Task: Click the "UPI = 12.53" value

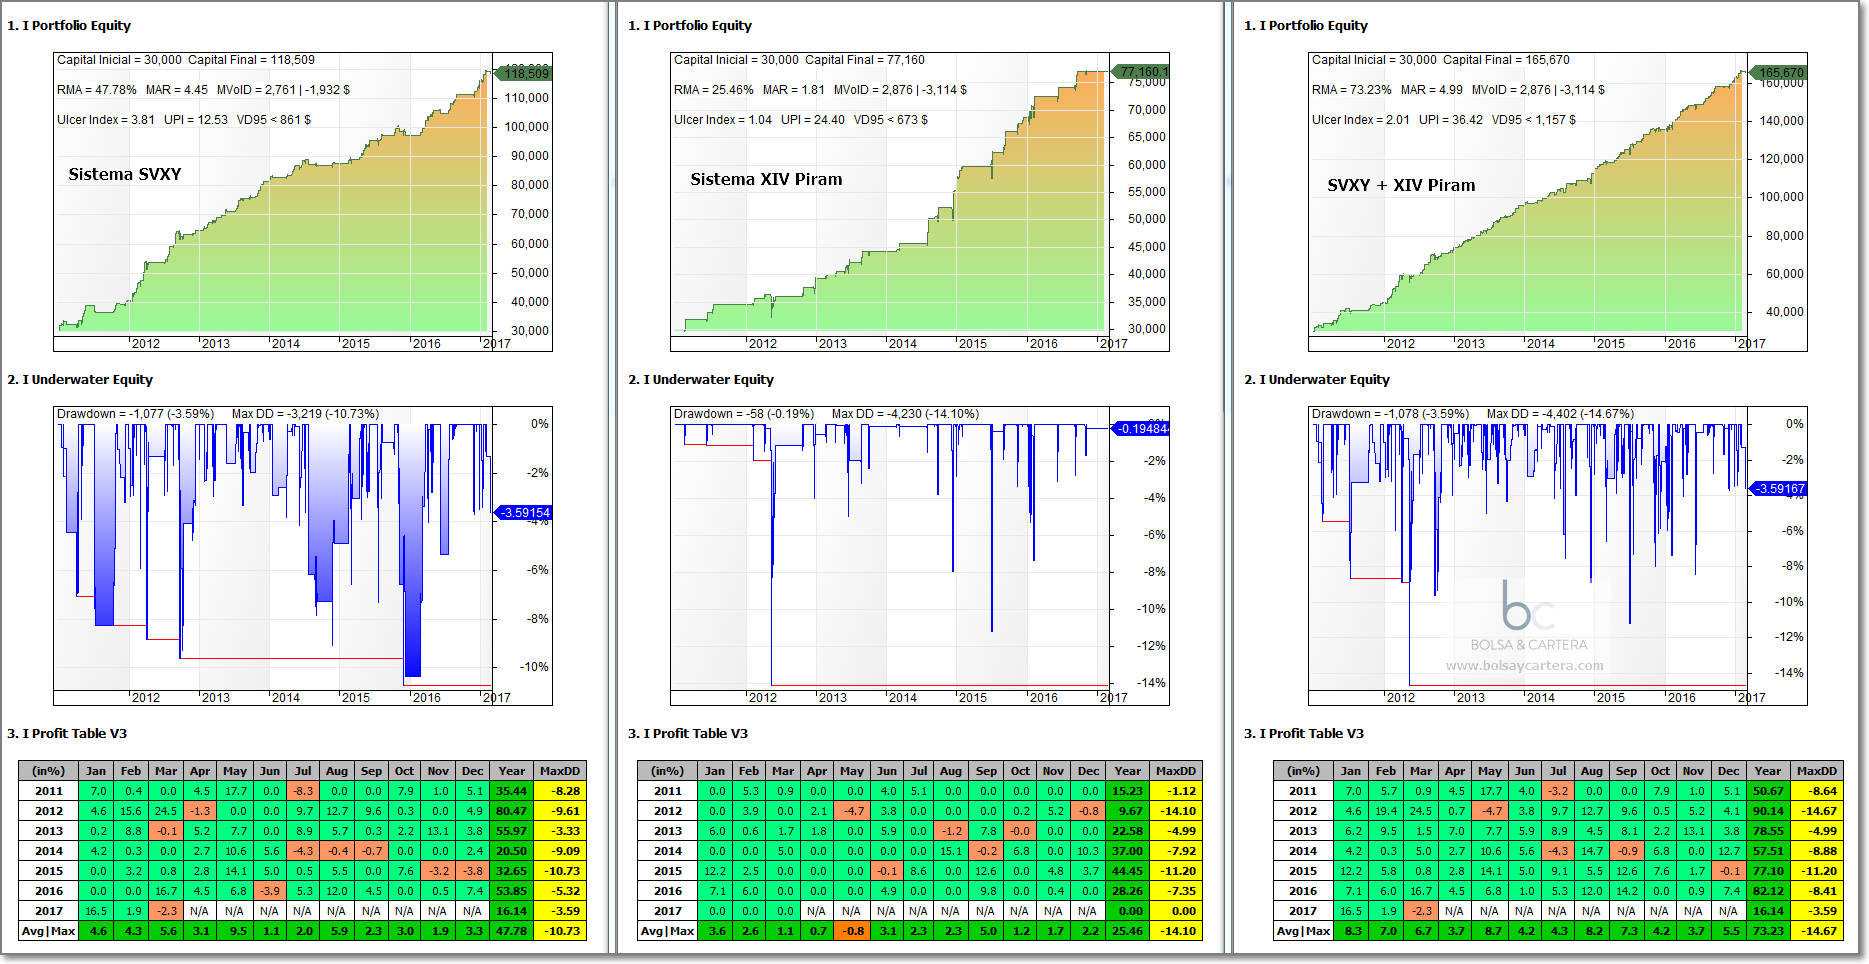Action: [196, 120]
